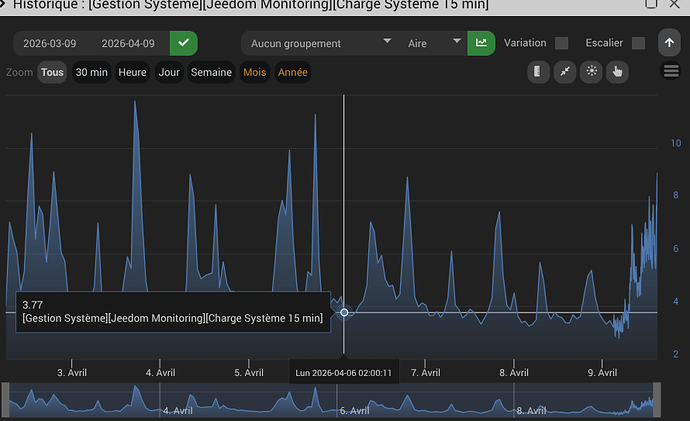Grab the right handle of navigator range slider

pos(657,400)
